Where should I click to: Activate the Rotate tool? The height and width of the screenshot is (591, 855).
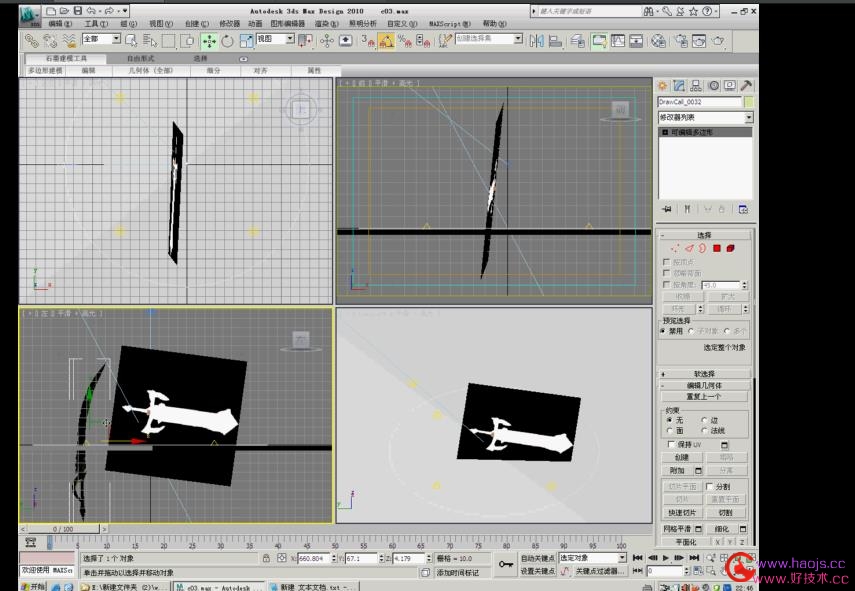(x=227, y=41)
